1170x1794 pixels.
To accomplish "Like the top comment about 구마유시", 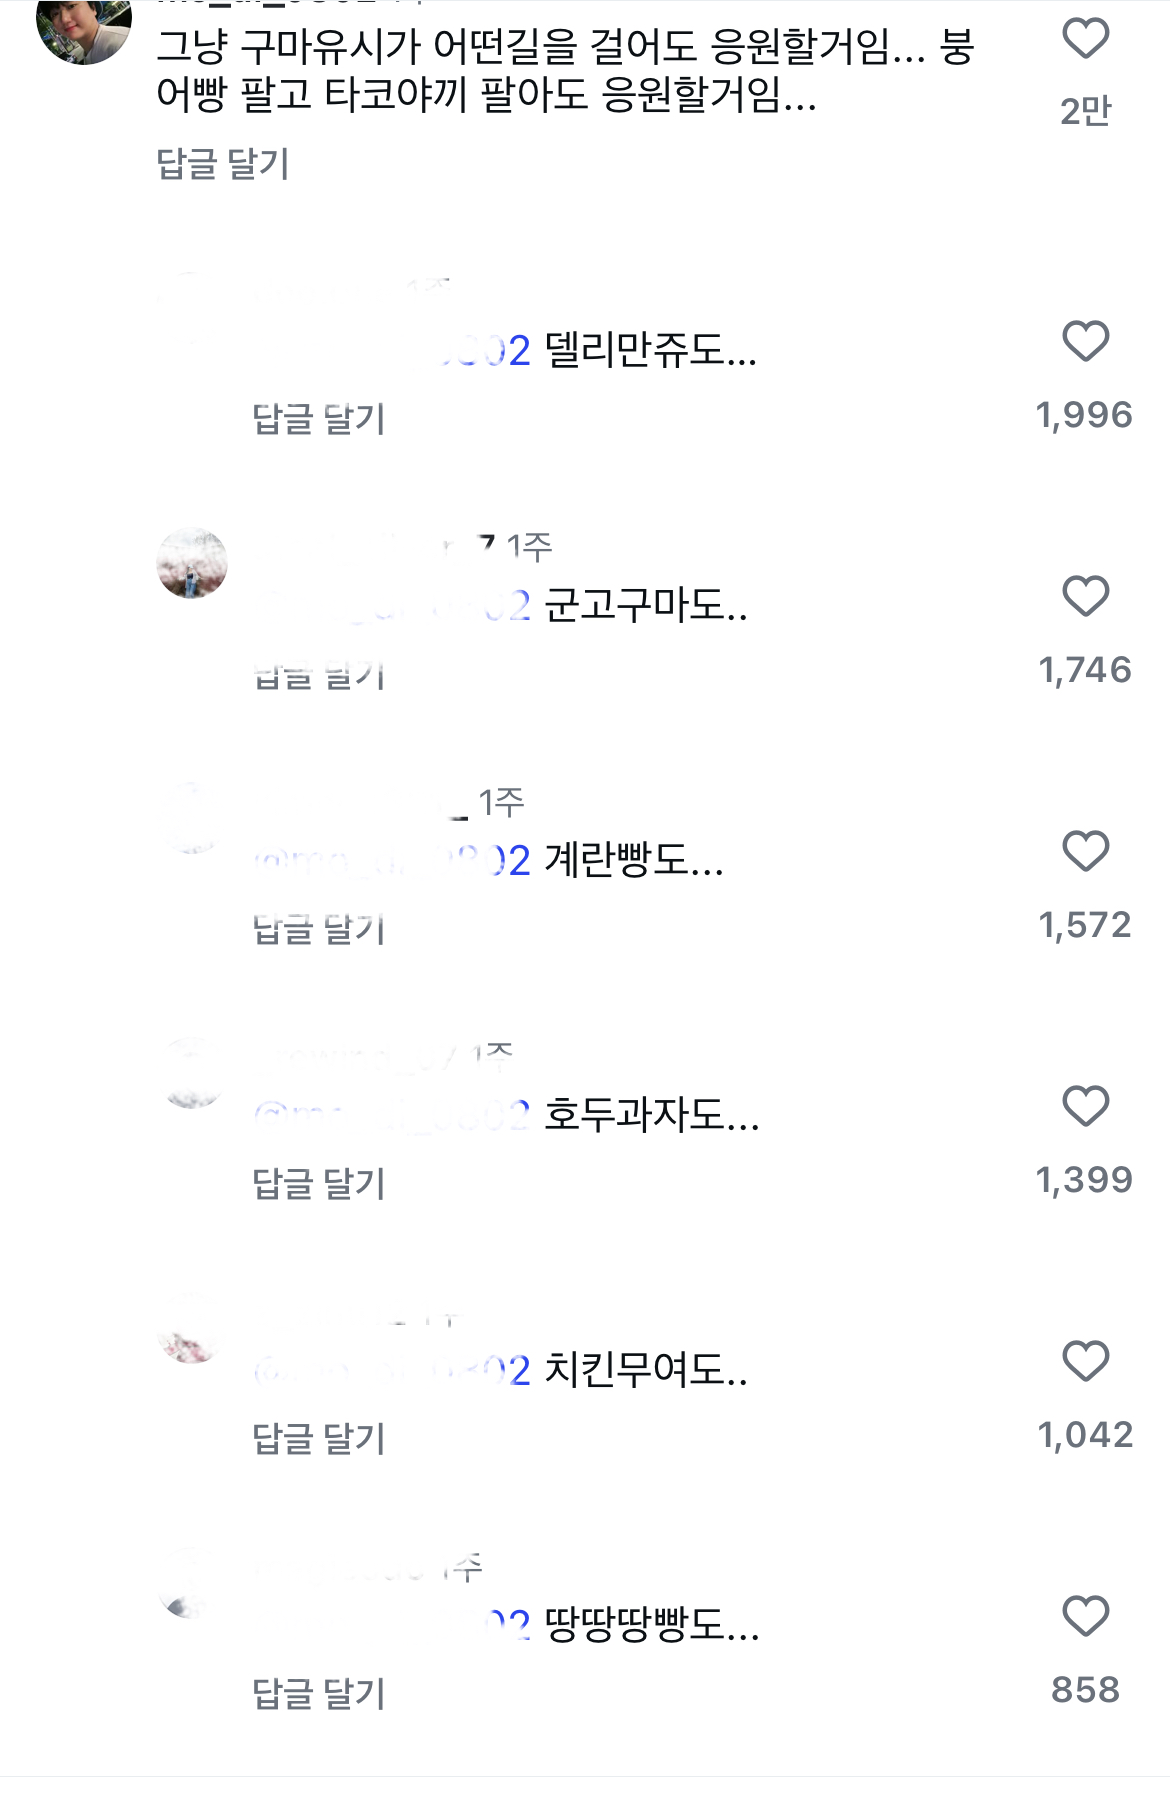I will tap(1085, 39).
